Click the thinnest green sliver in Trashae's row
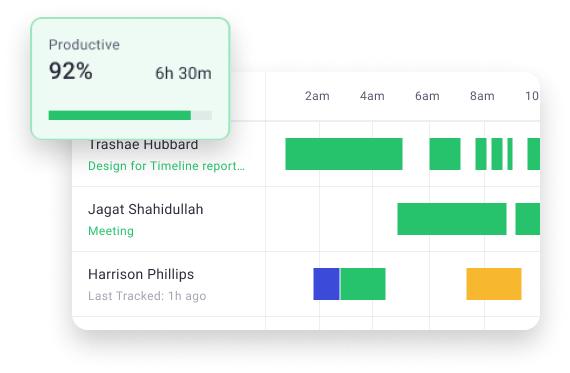The height and width of the screenshot is (373, 570). tap(510, 154)
